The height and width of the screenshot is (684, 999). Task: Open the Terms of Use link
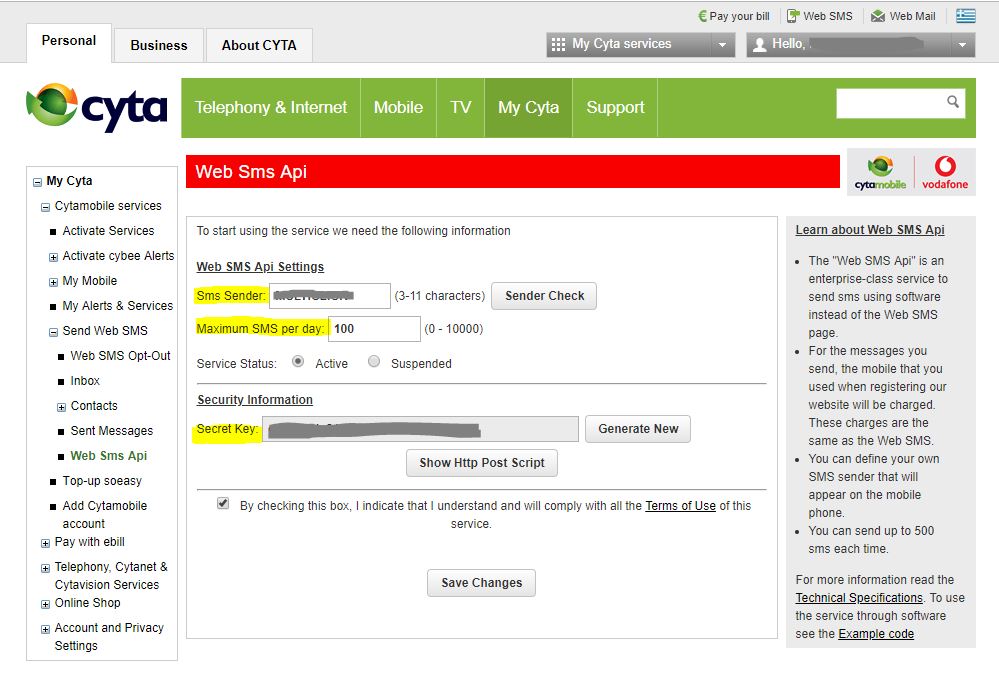click(680, 506)
